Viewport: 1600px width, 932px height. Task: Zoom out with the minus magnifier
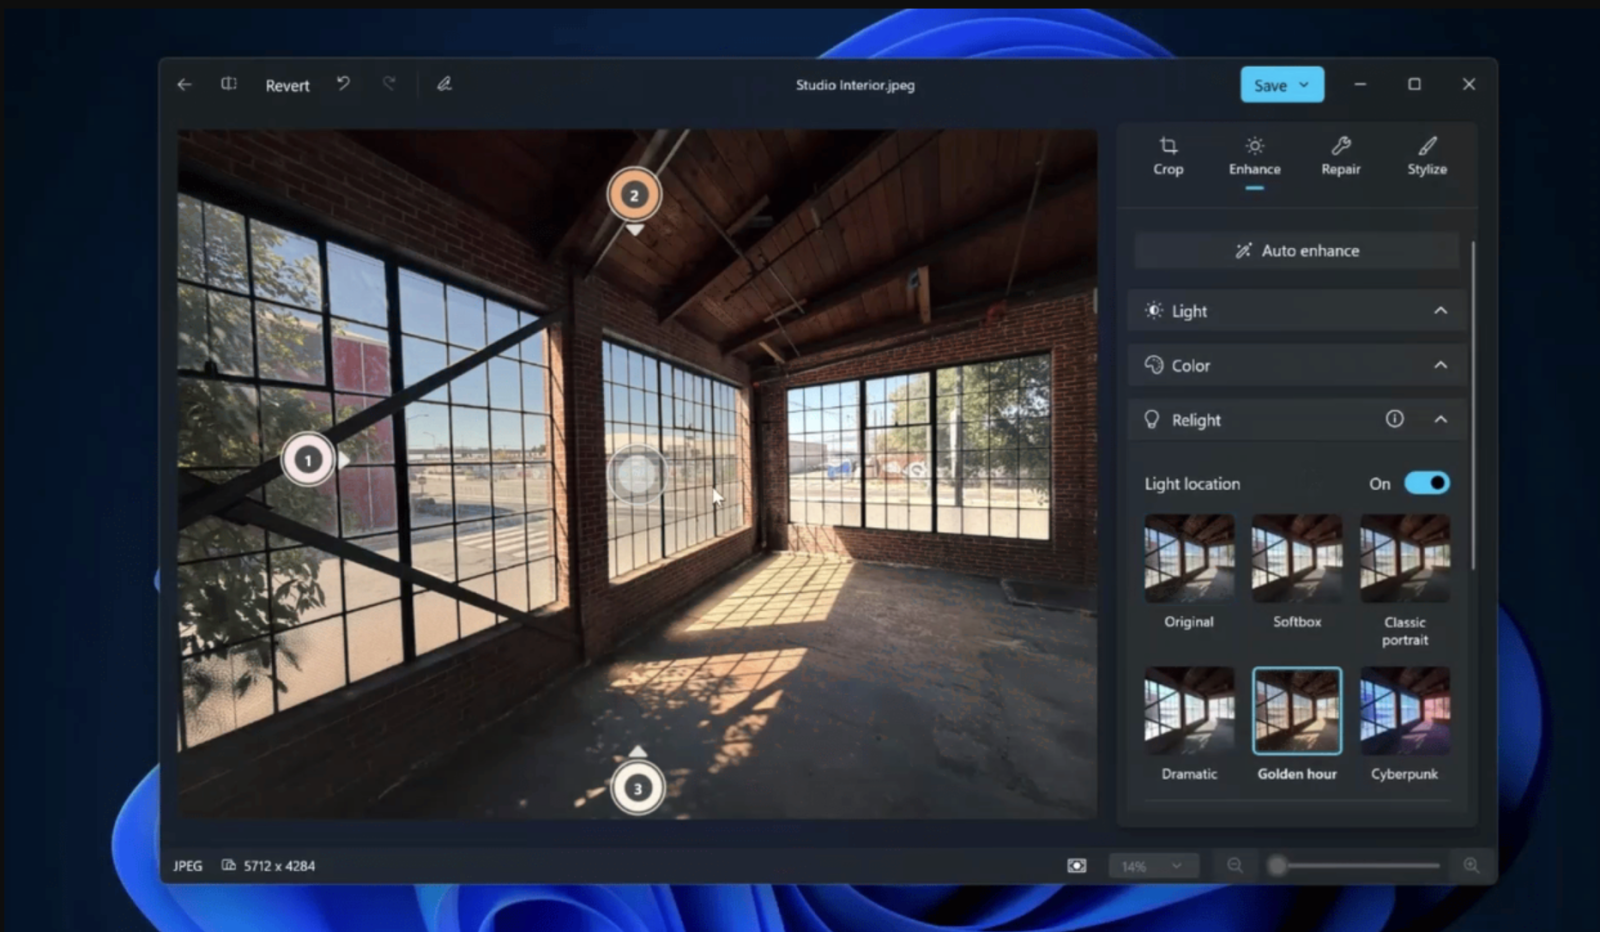1235,866
